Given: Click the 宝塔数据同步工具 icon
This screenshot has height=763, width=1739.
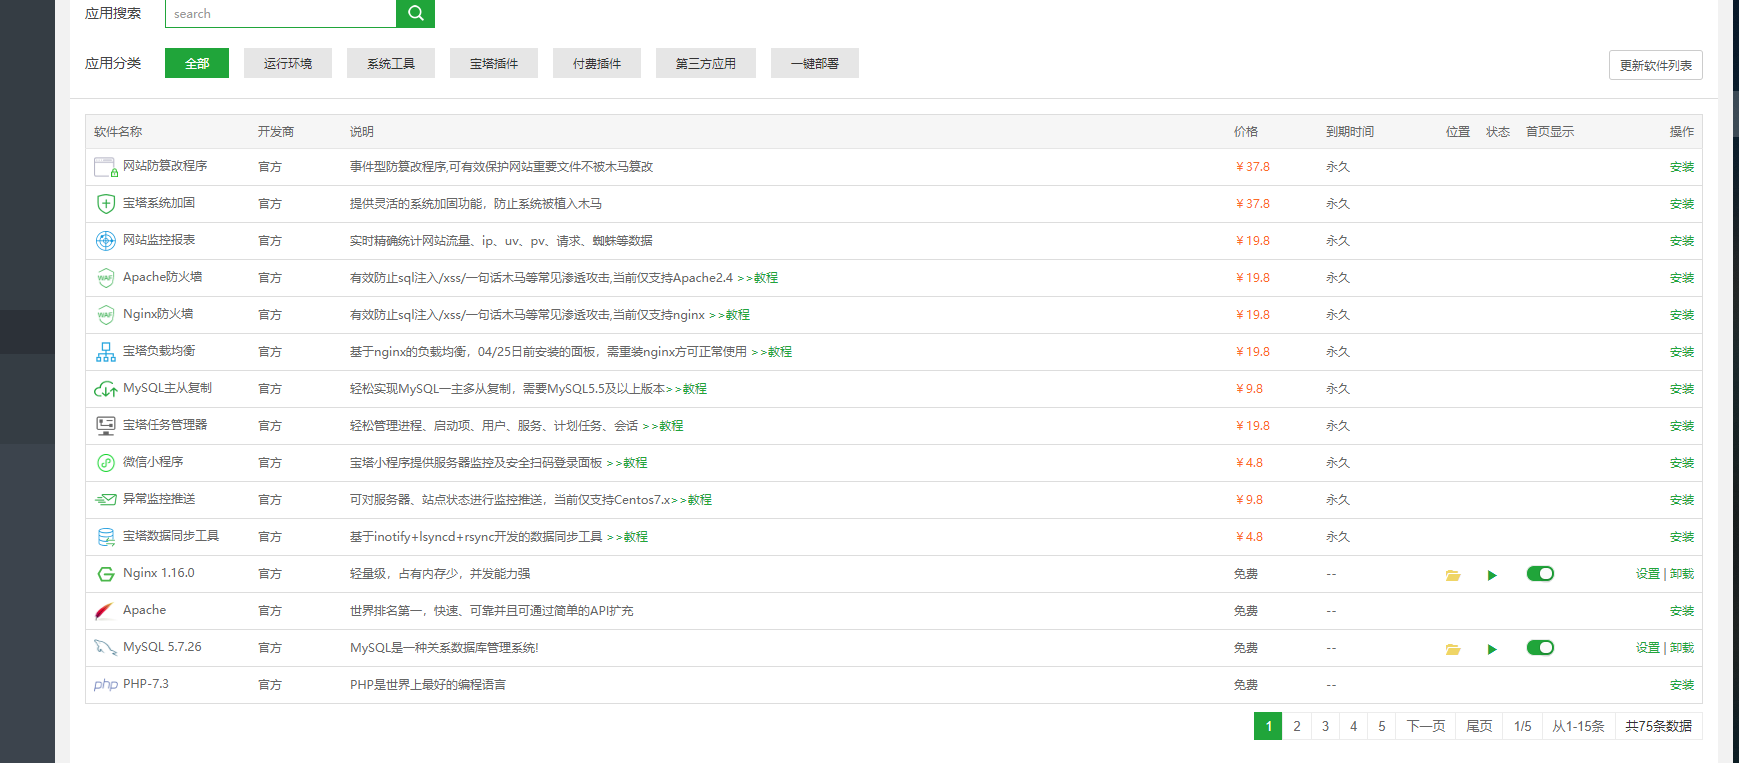Looking at the screenshot, I should (x=106, y=537).
